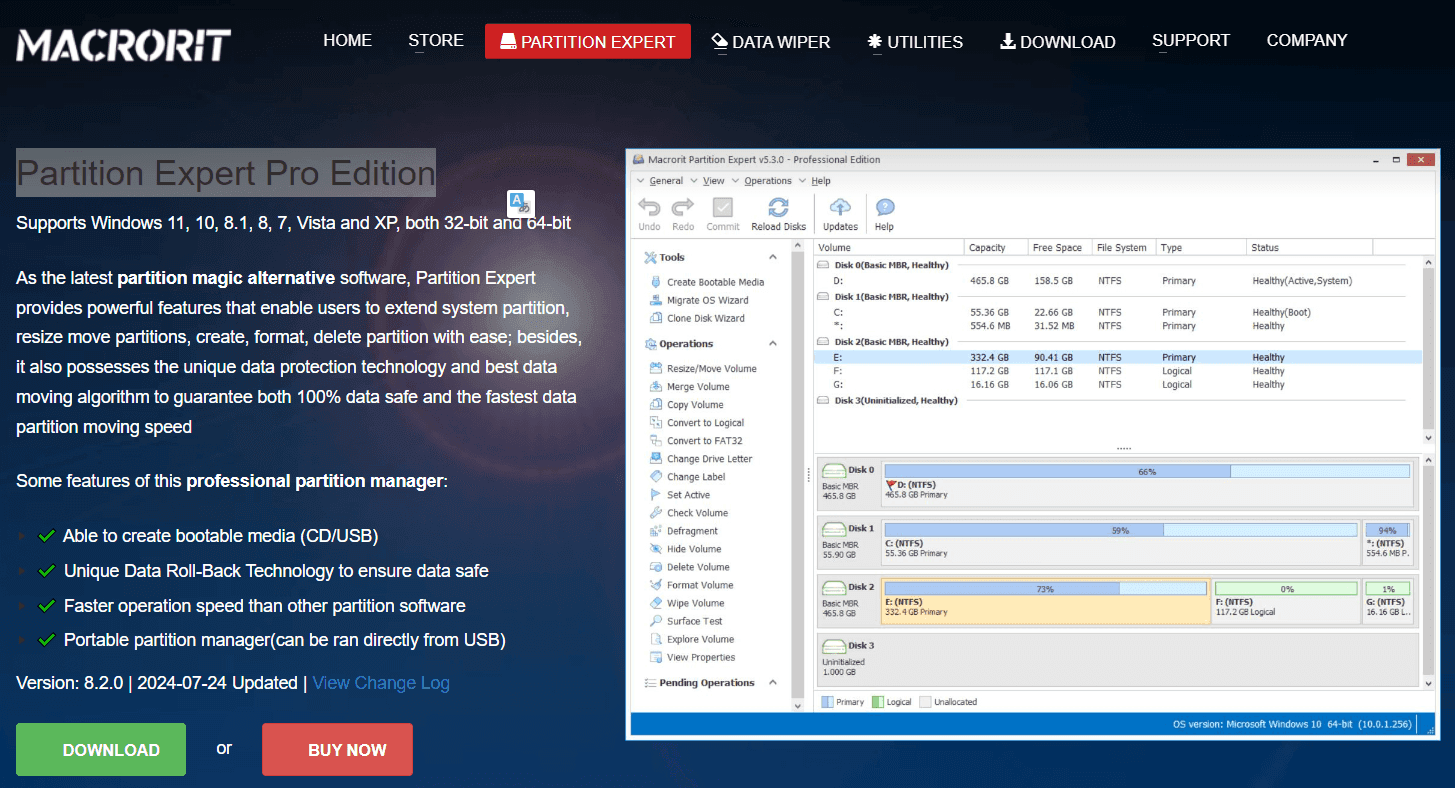Open the COMPANY page
Image resolution: width=1455 pixels, height=788 pixels.
[1307, 41]
